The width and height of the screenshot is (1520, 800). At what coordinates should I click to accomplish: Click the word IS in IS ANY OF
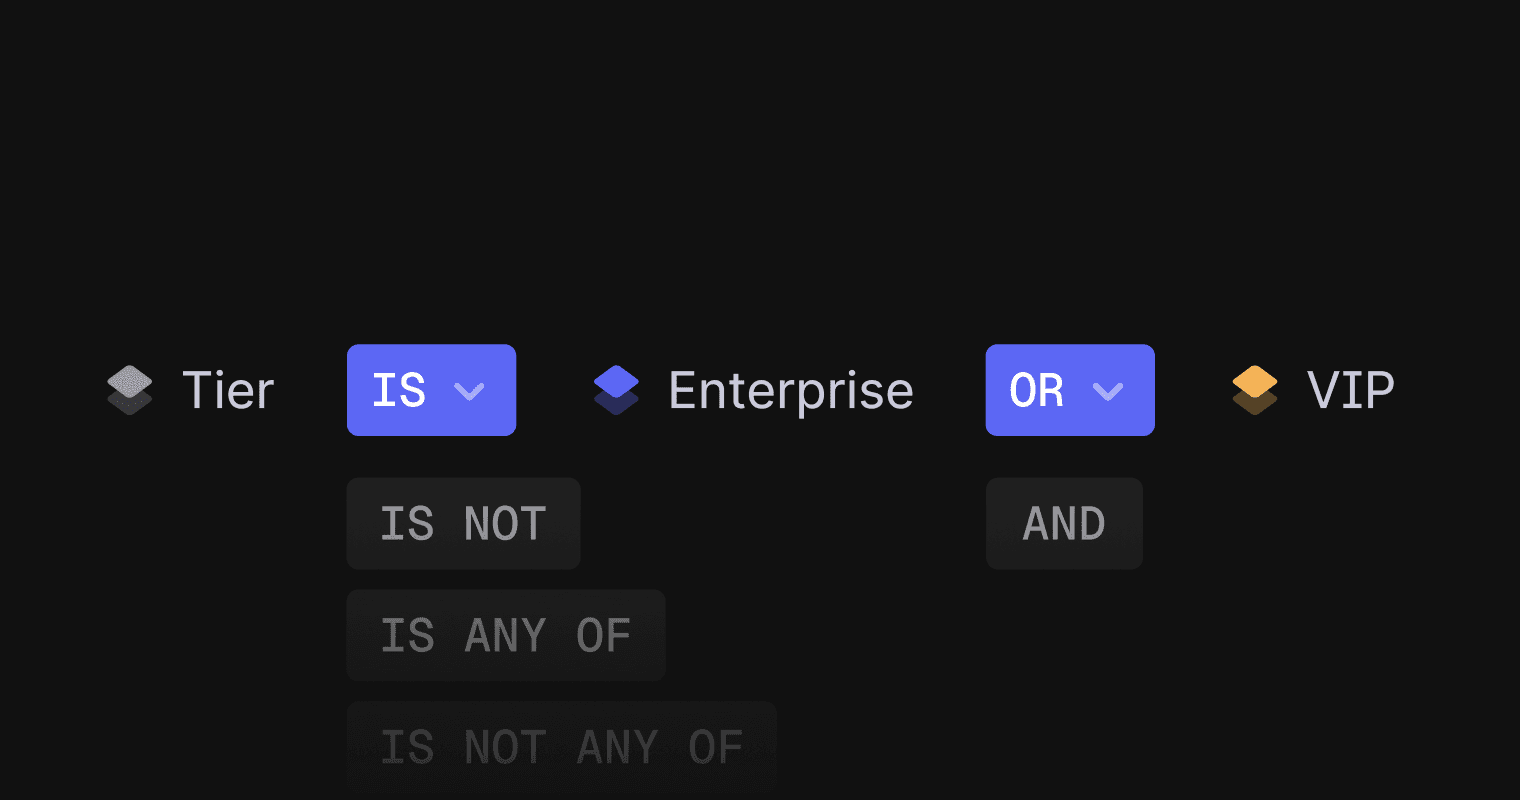407,636
